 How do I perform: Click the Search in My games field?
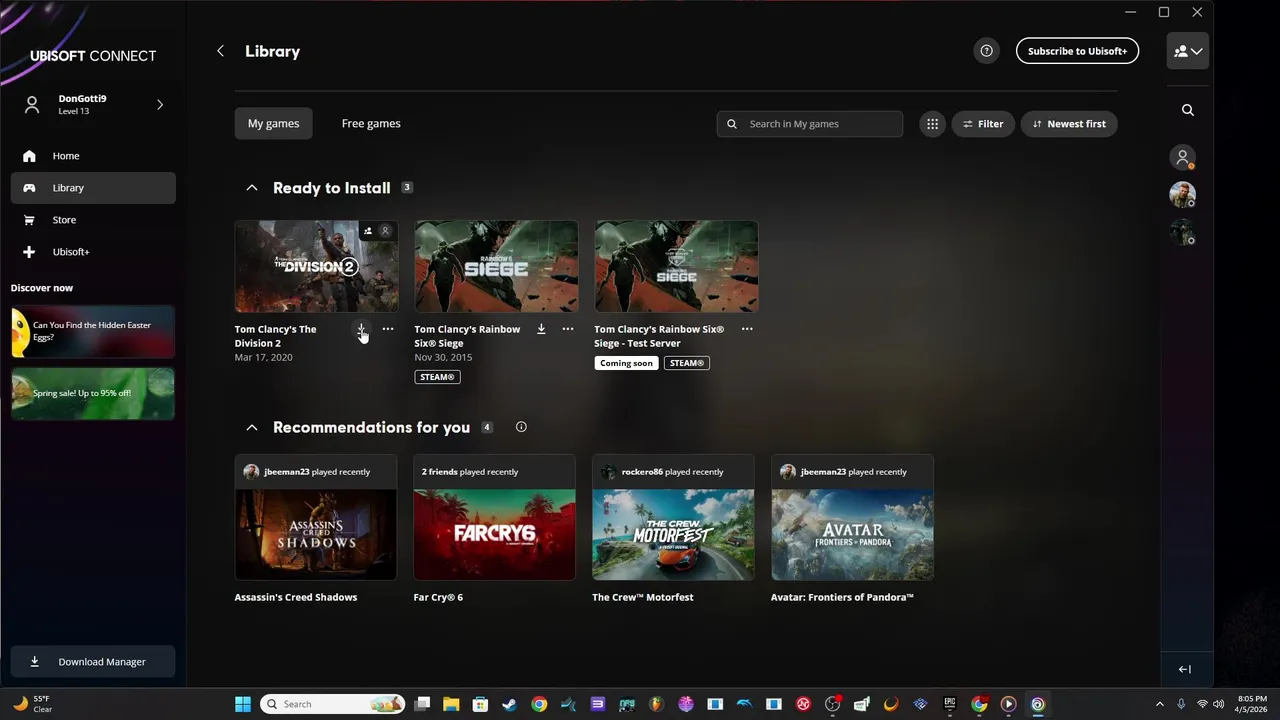810,124
